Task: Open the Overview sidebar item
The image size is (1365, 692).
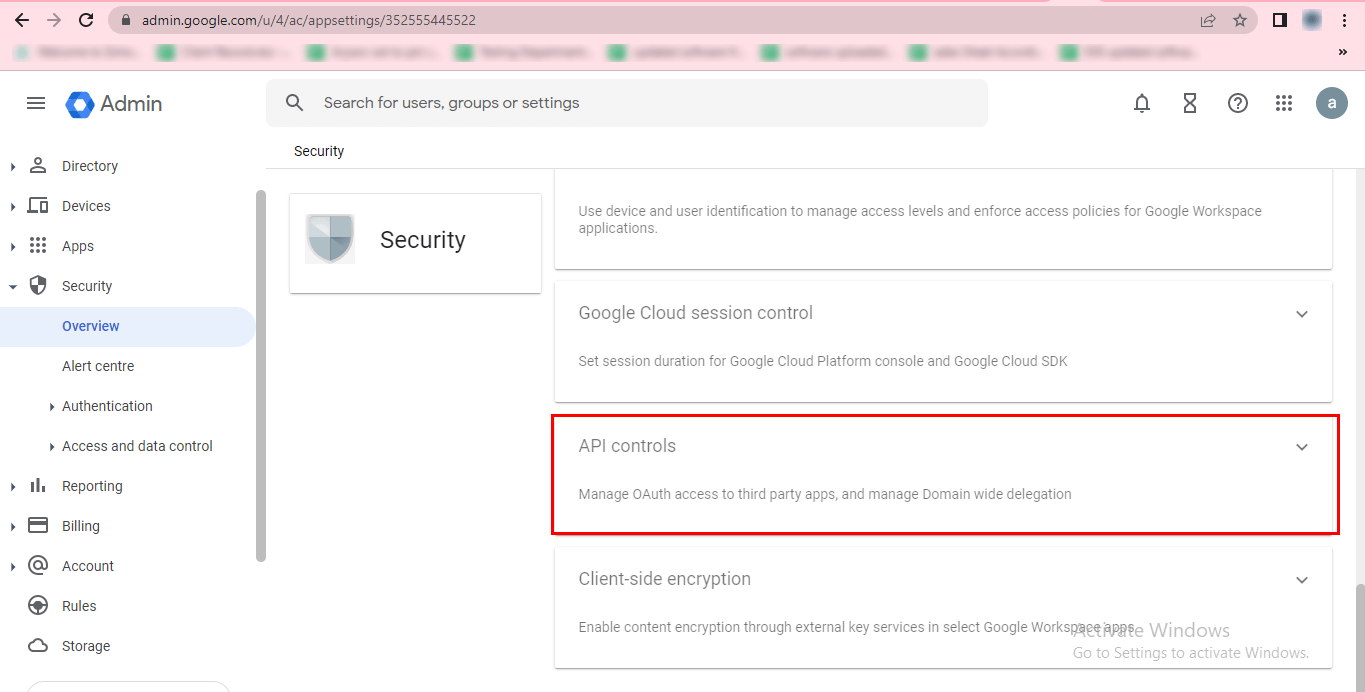Action: coord(91,326)
